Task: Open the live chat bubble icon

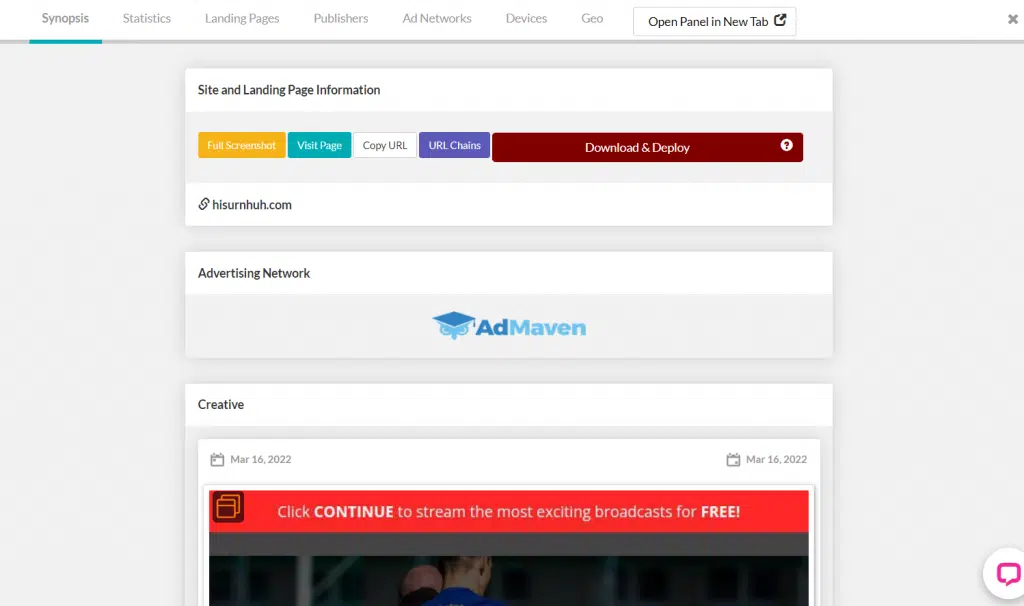Action: [x=1005, y=574]
